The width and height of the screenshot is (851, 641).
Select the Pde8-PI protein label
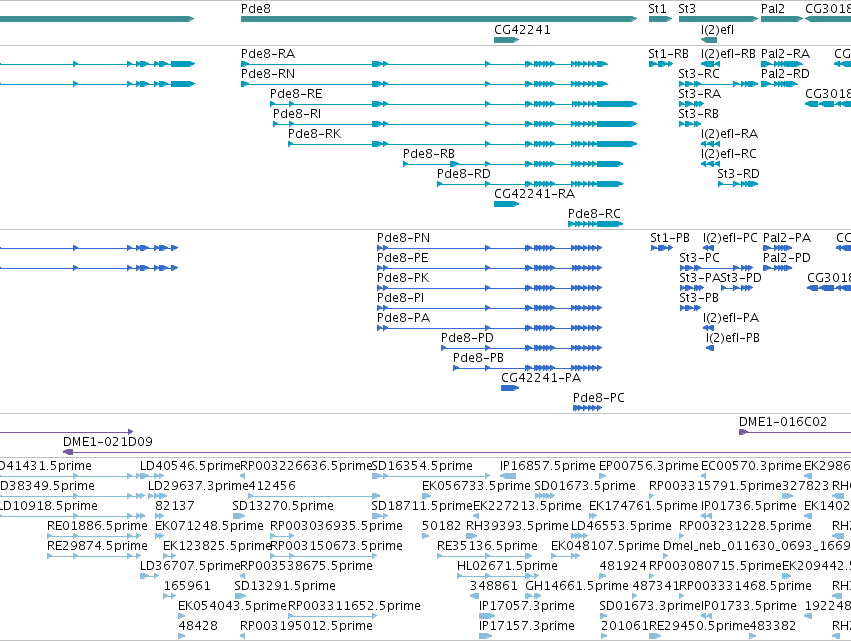(401, 298)
